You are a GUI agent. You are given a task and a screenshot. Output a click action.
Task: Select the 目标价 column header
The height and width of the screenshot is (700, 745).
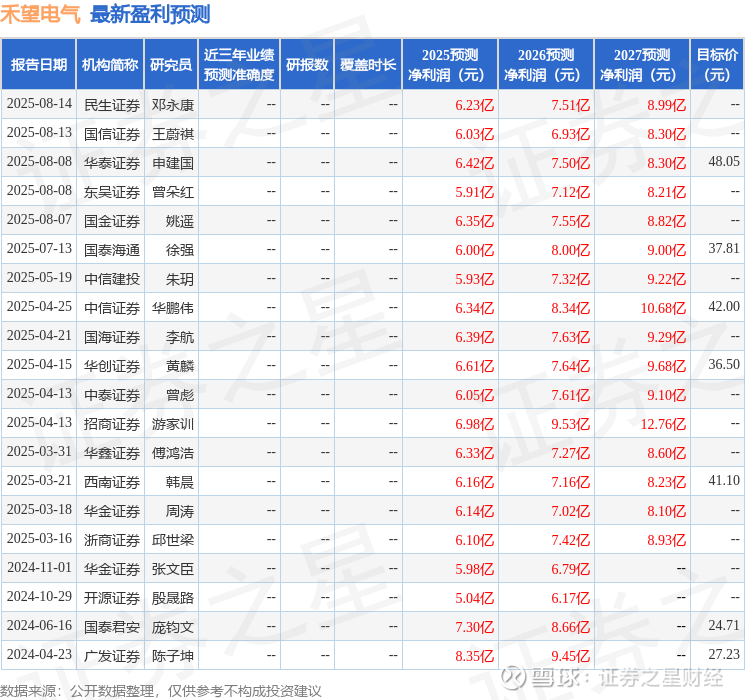pos(716,65)
